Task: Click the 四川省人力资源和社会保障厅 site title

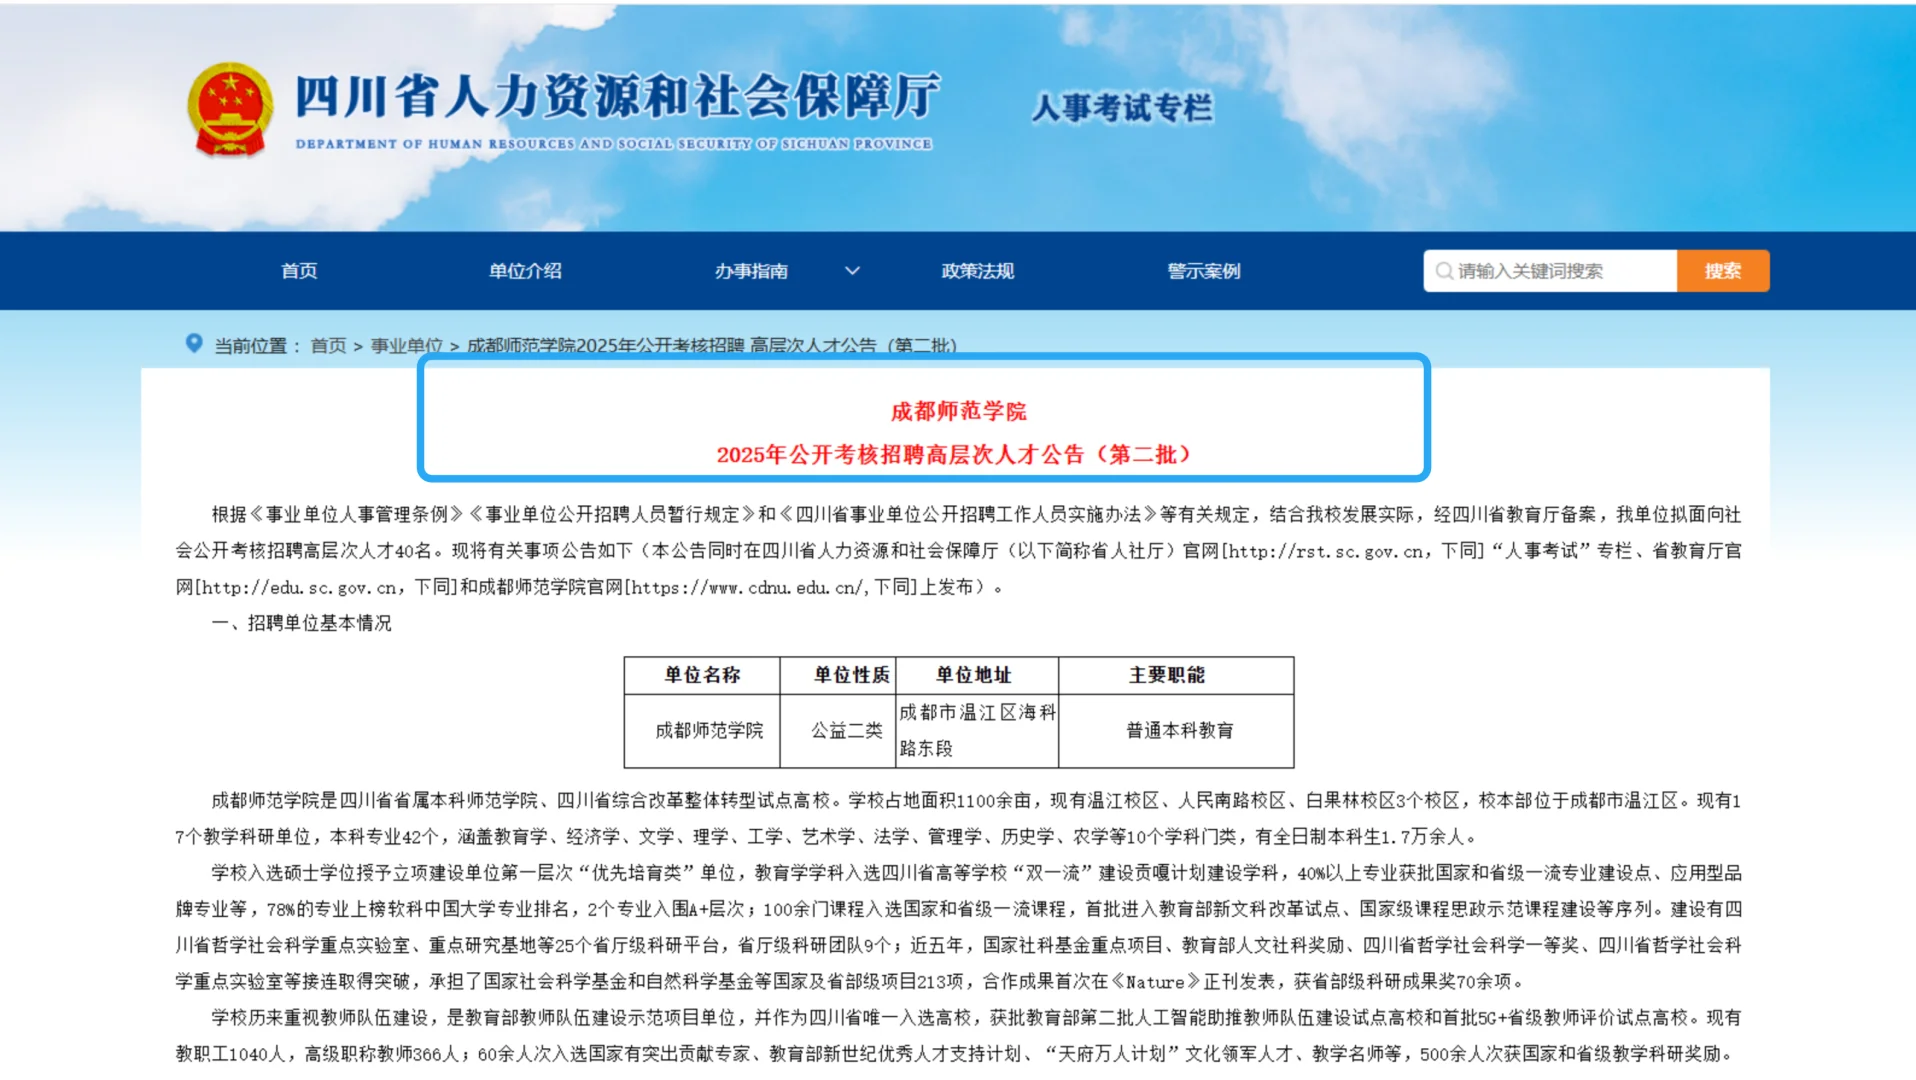Action: [x=617, y=96]
